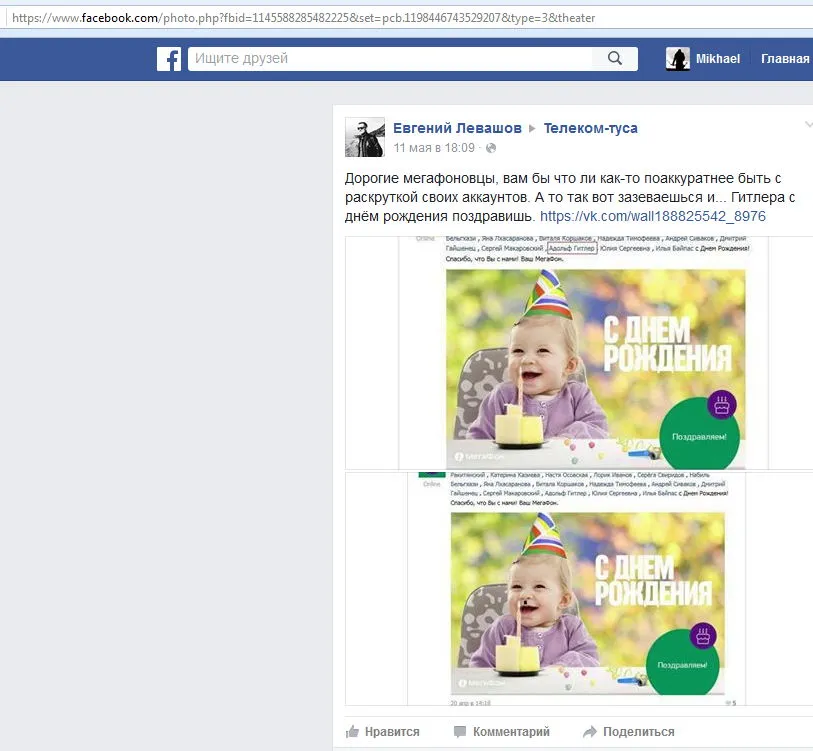Screen dimensions: 813x751
Task: Focus the 'Ищите друзей' search field
Action: [x=390, y=59]
